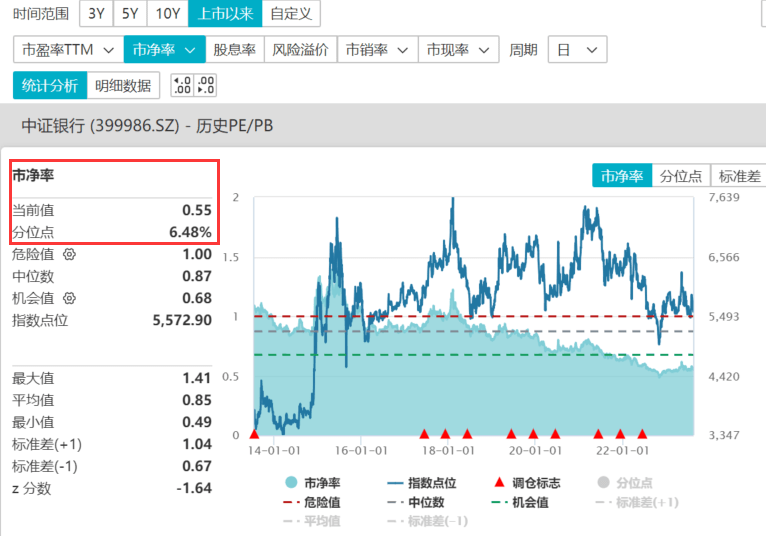Image resolution: width=766 pixels, height=536 pixels.
Task: Open settings gear beside 机会值
Action: coord(69,298)
